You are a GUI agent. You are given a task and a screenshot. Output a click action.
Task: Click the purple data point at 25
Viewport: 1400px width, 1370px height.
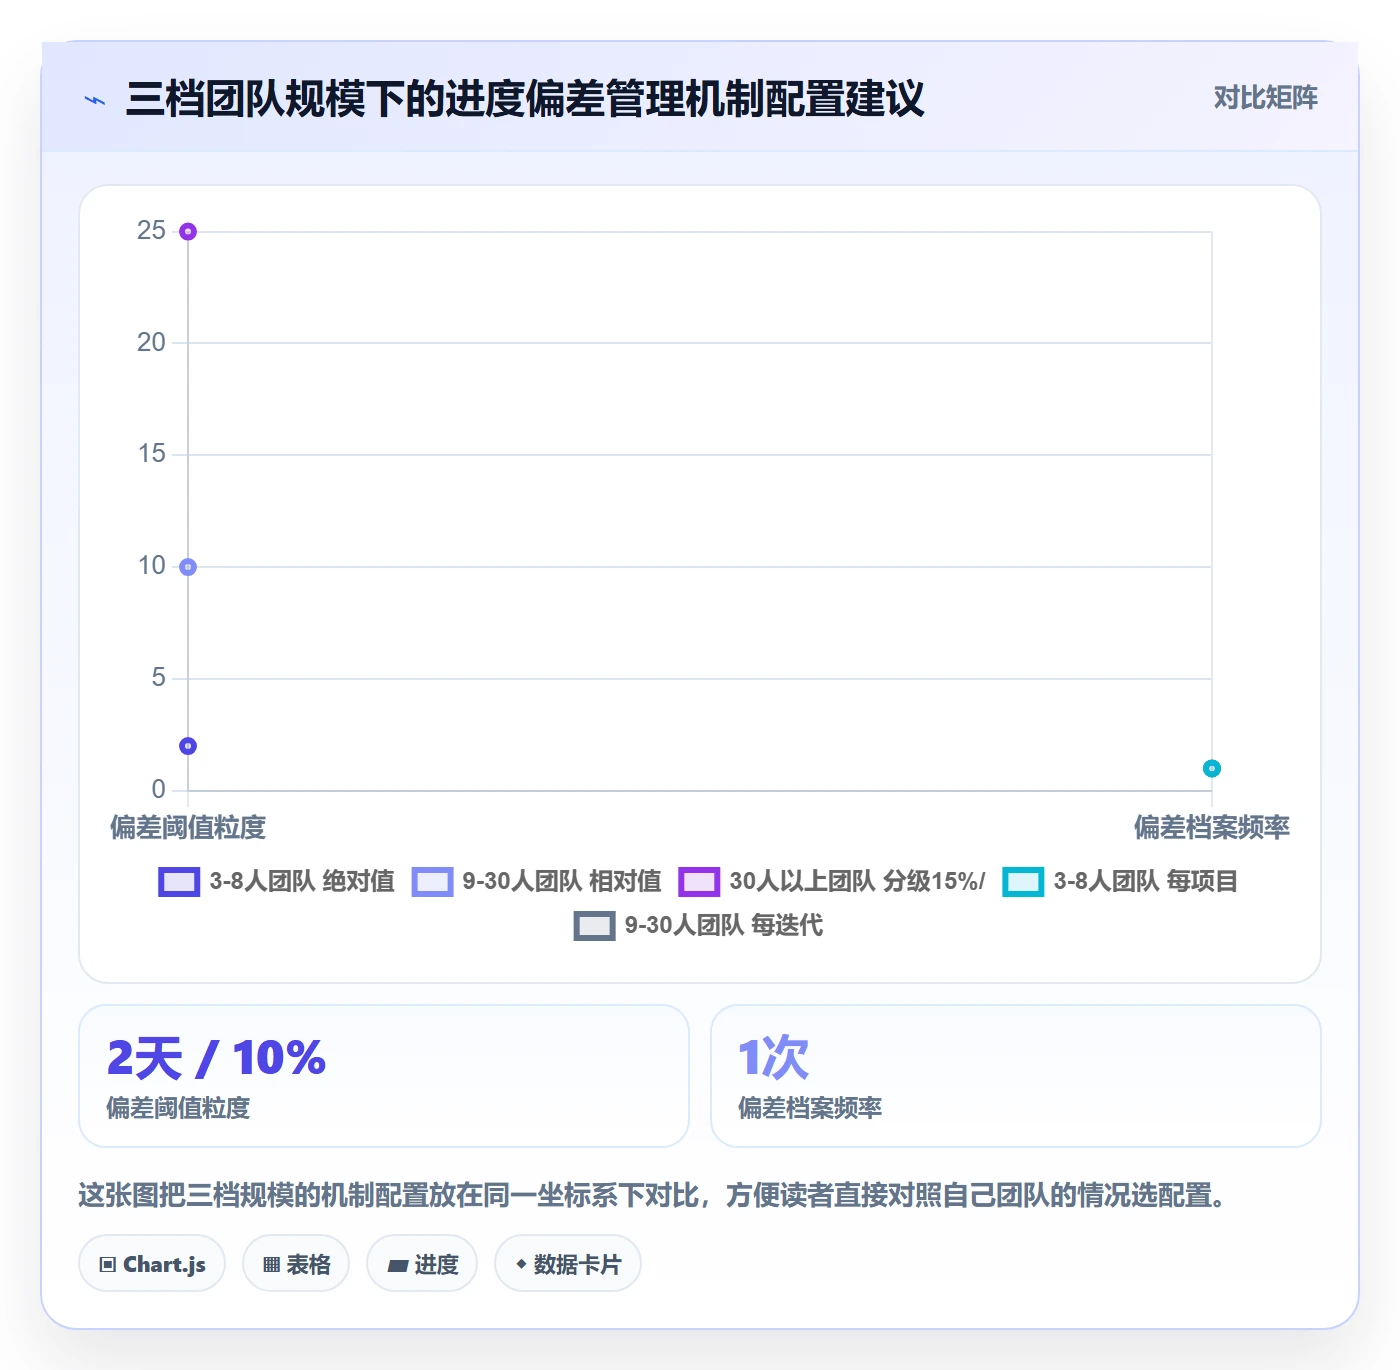tap(188, 232)
